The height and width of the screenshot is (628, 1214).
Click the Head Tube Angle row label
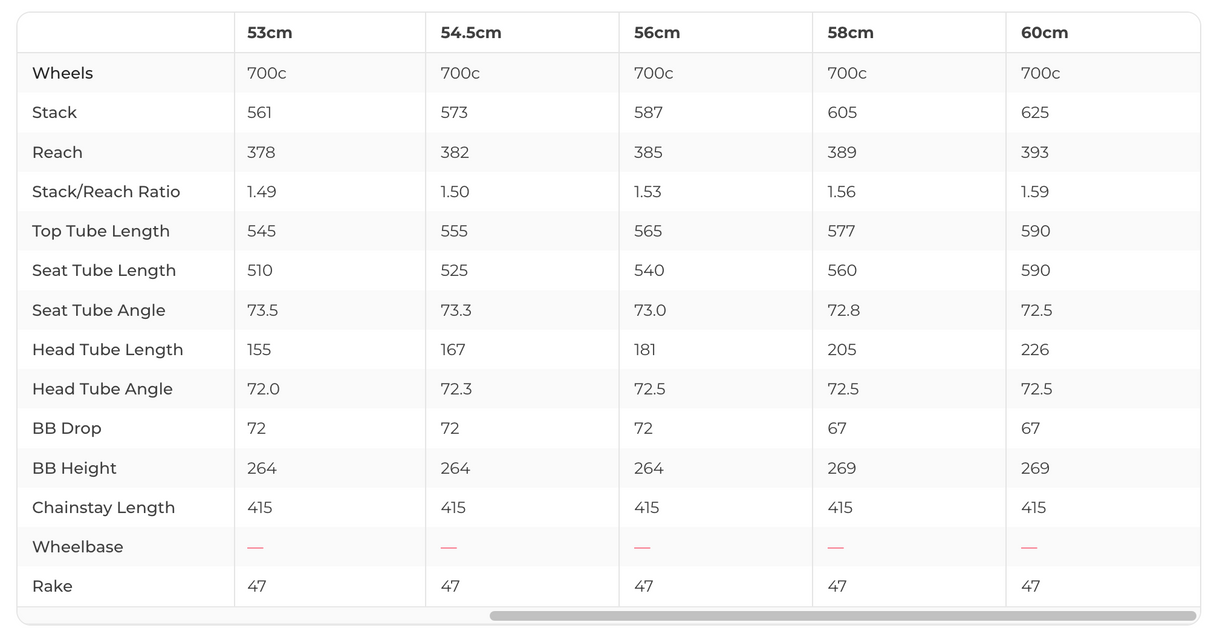tap(102, 389)
